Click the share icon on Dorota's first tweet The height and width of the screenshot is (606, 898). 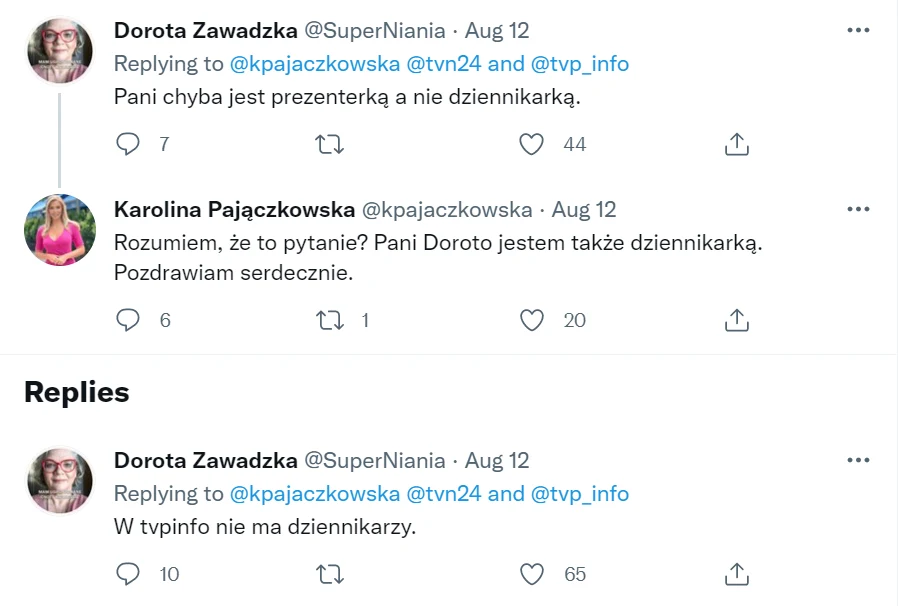coord(736,144)
